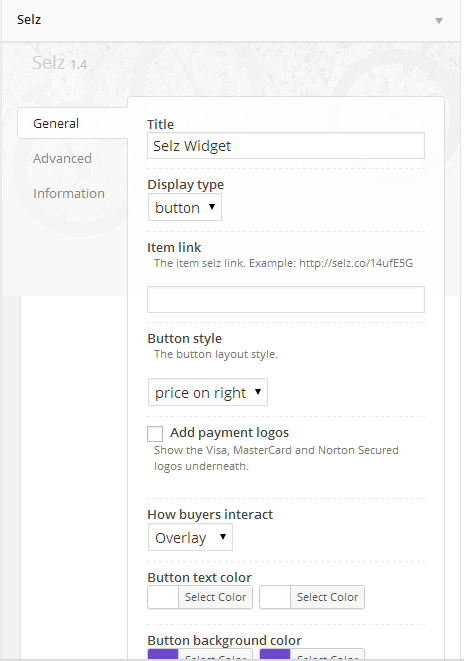
Task: Click first purple background color swatch
Action: 163,655
